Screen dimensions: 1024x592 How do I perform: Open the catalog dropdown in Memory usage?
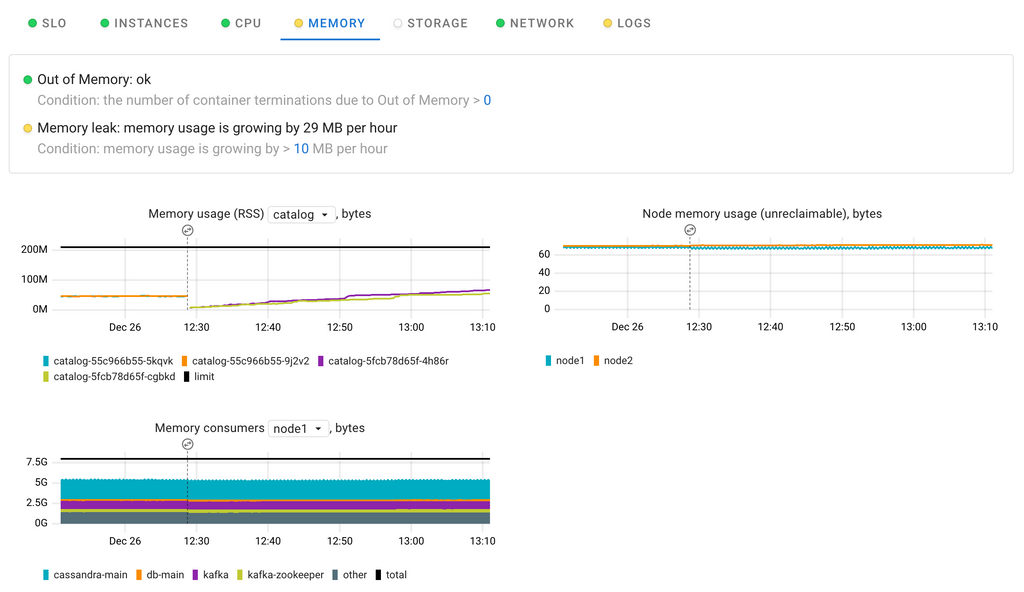pyautogui.click(x=301, y=214)
